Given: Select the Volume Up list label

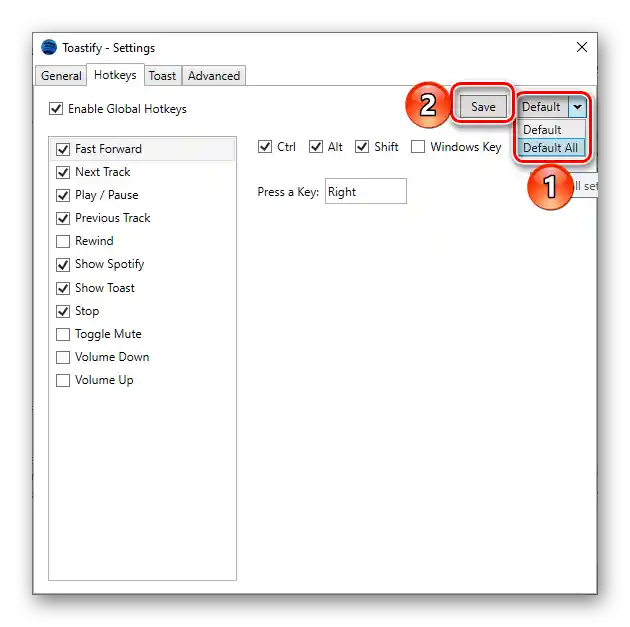Looking at the screenshot, I should point(104,380).
